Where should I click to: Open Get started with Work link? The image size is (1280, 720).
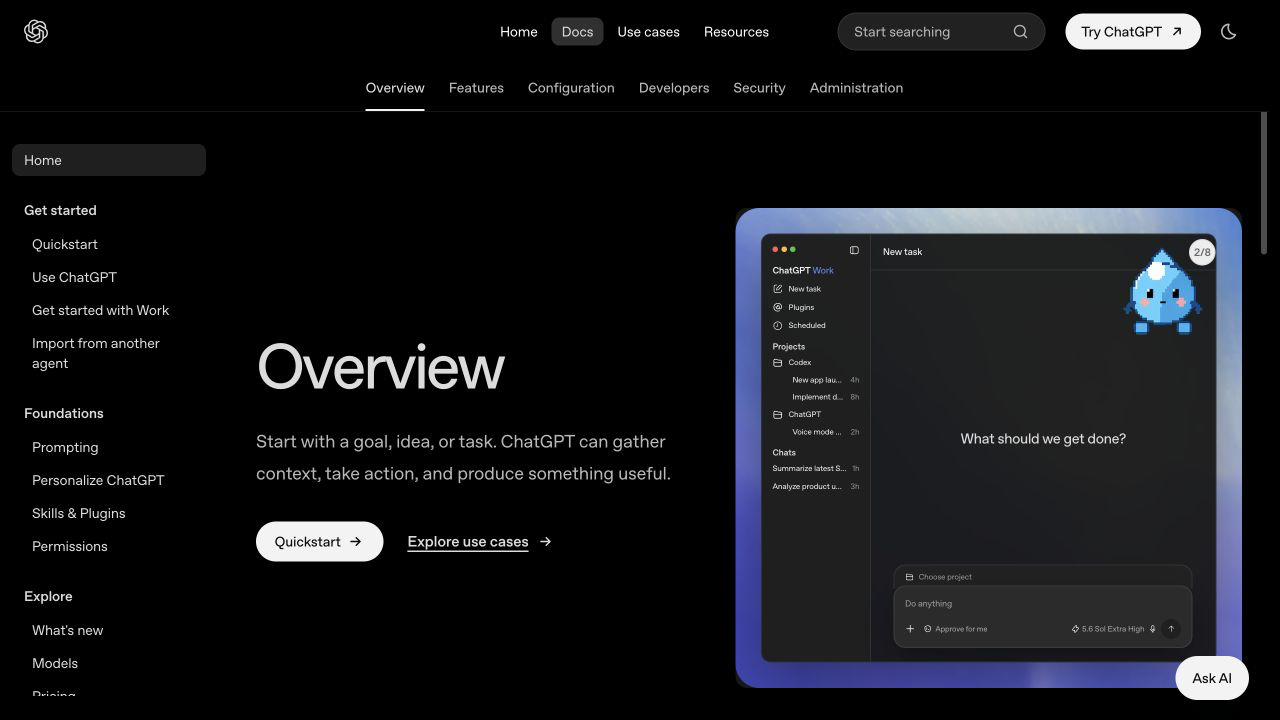(101, 310)
